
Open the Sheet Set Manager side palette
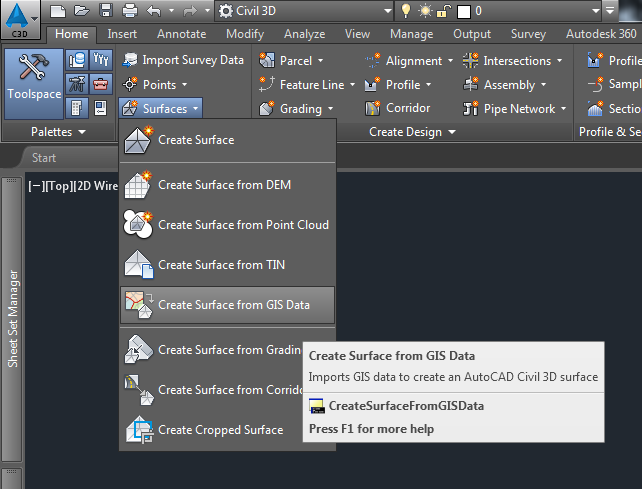click(x=12, y=319)
